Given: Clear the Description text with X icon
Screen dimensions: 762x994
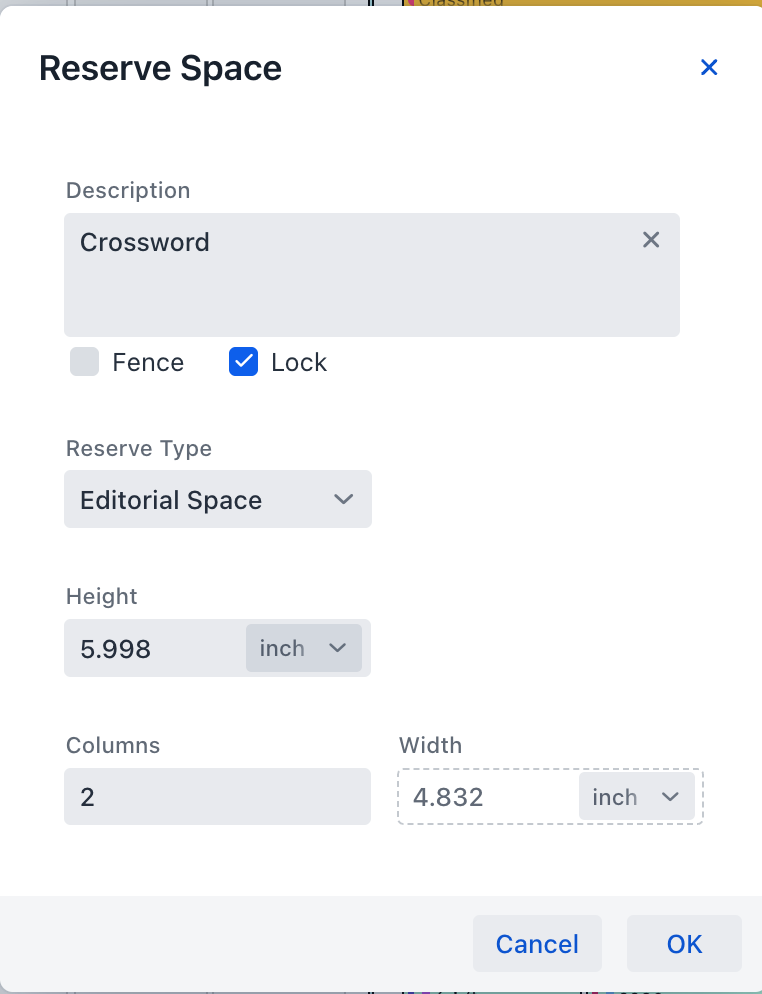Looking at the screenshot, I should [x=651, y=240].
